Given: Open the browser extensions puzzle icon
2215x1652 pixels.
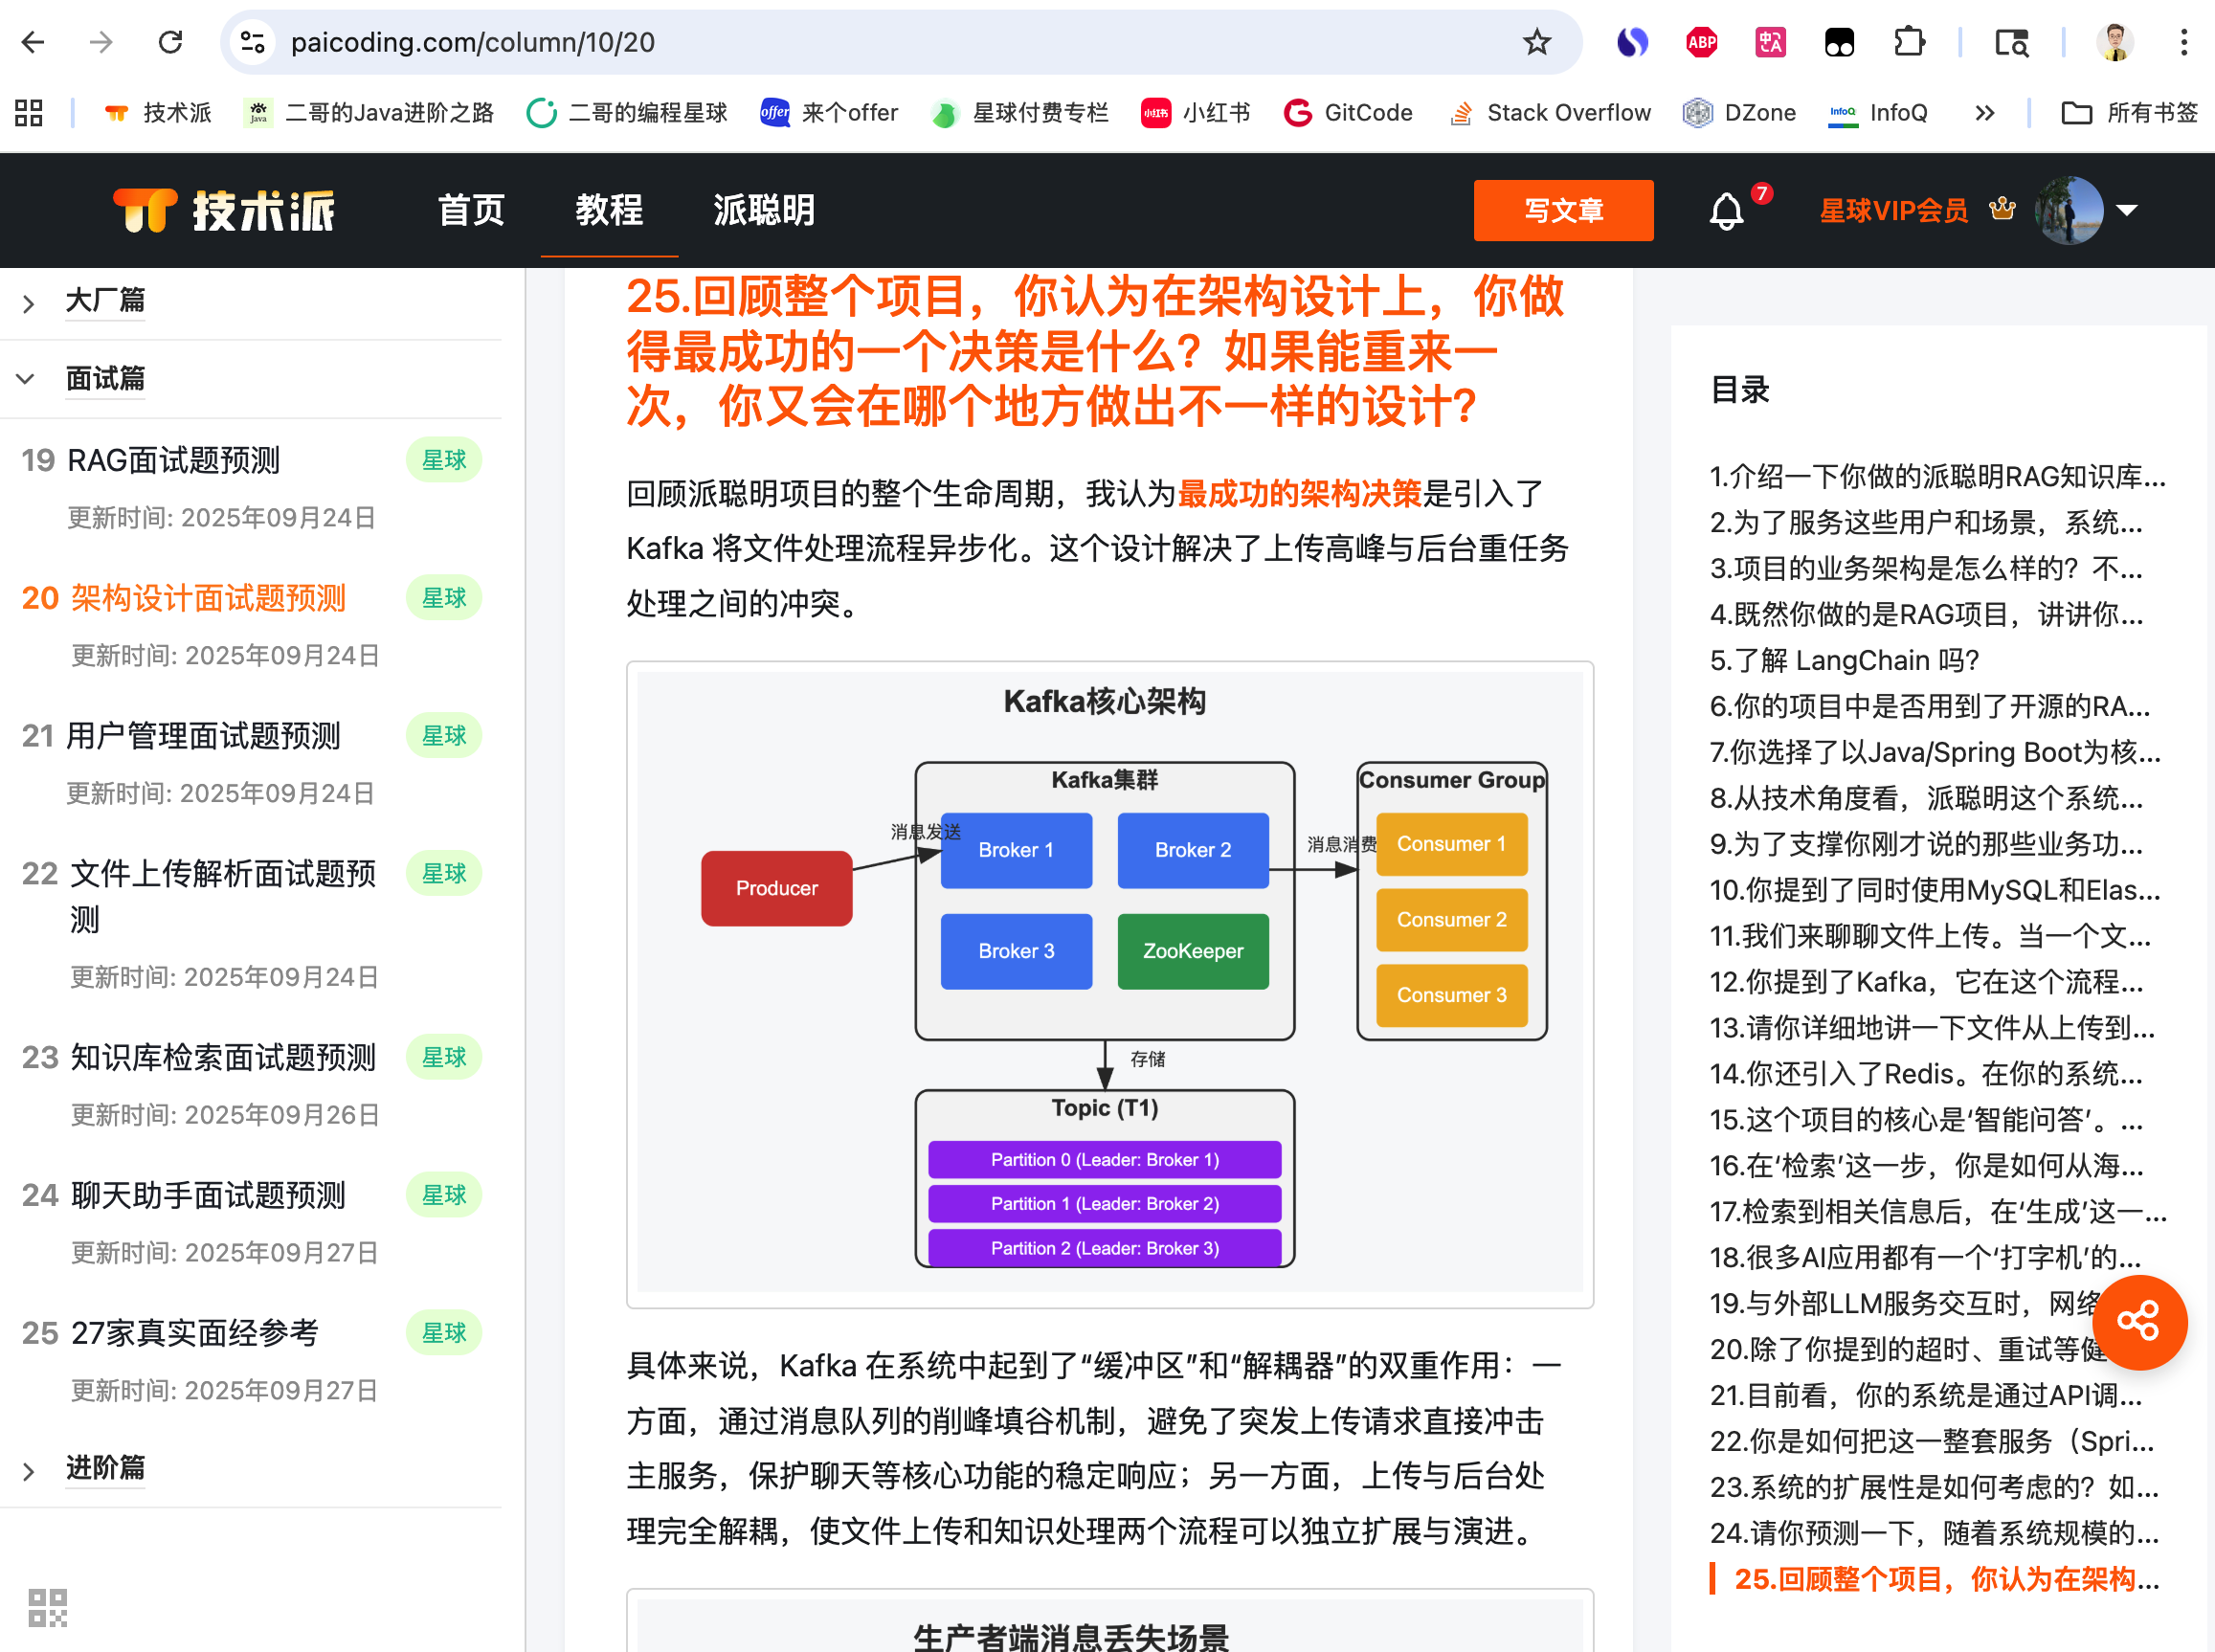Looking at the screenshot, I should tap(1909, 42).
